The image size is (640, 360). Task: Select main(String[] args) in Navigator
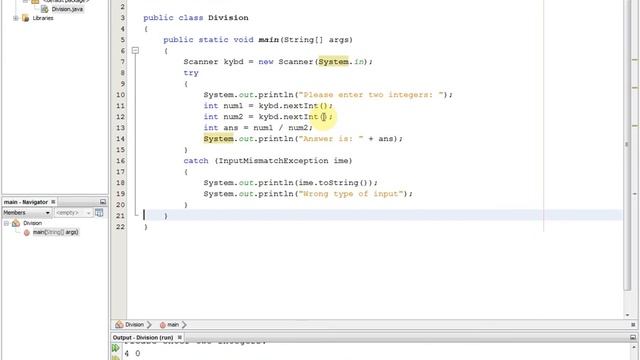[x=56, y=232]
